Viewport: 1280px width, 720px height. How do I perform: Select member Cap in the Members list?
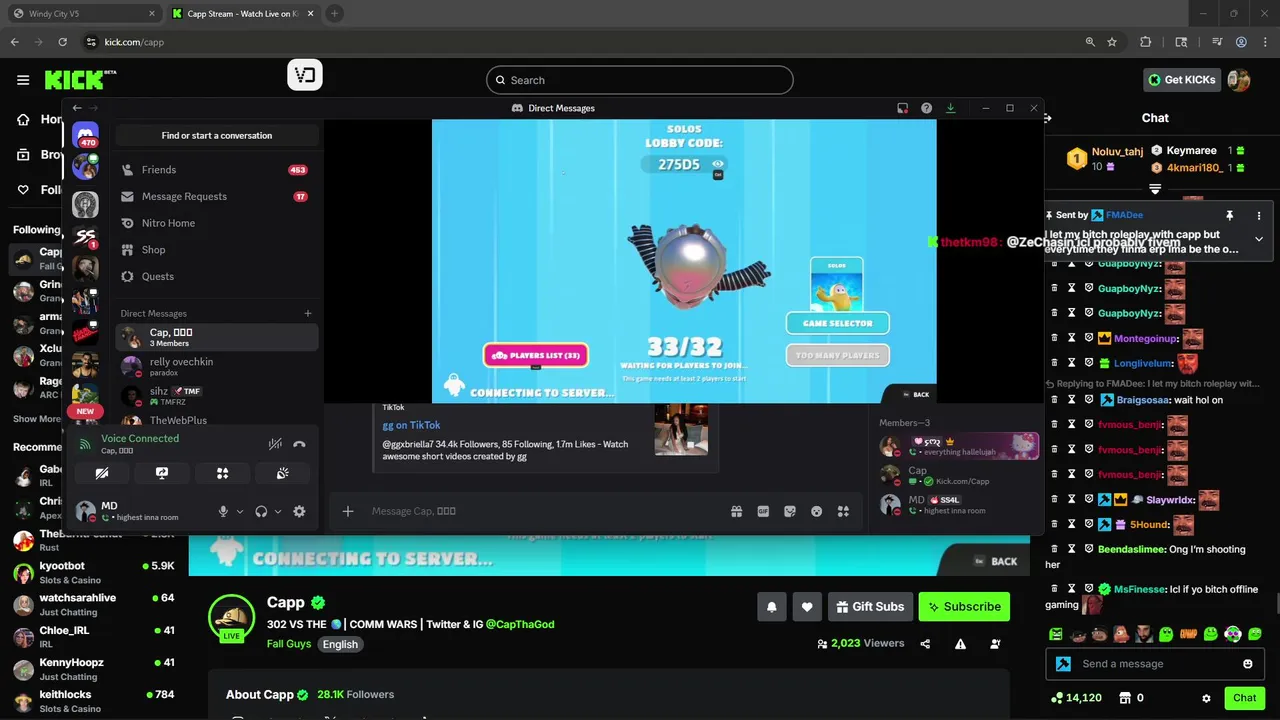click(958, 475)
